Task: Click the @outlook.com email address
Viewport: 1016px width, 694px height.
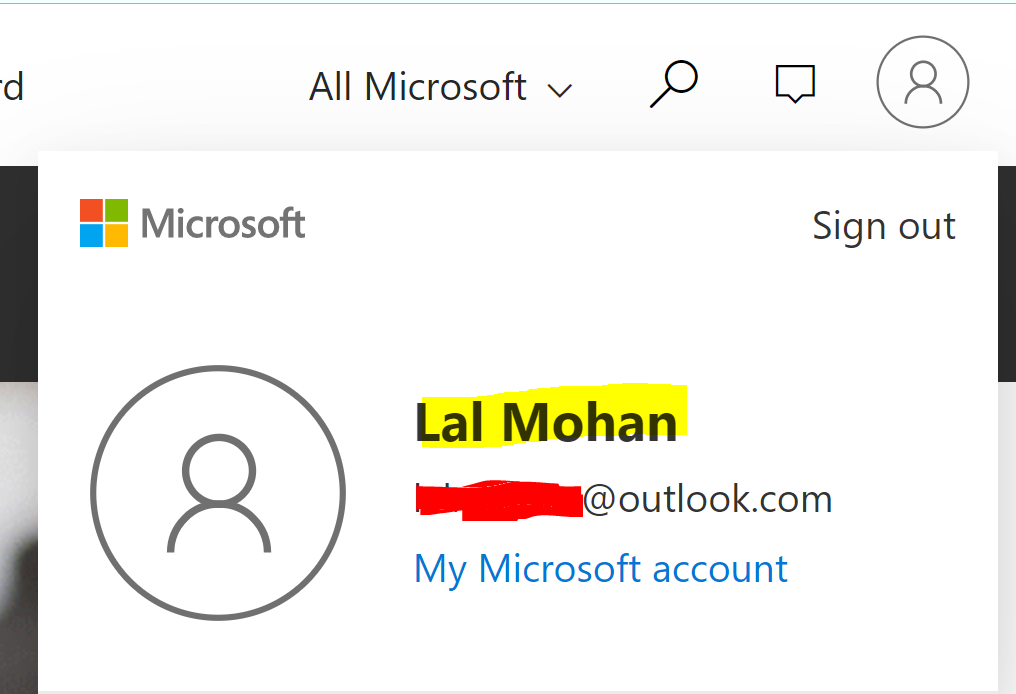Action: (707, 498)
